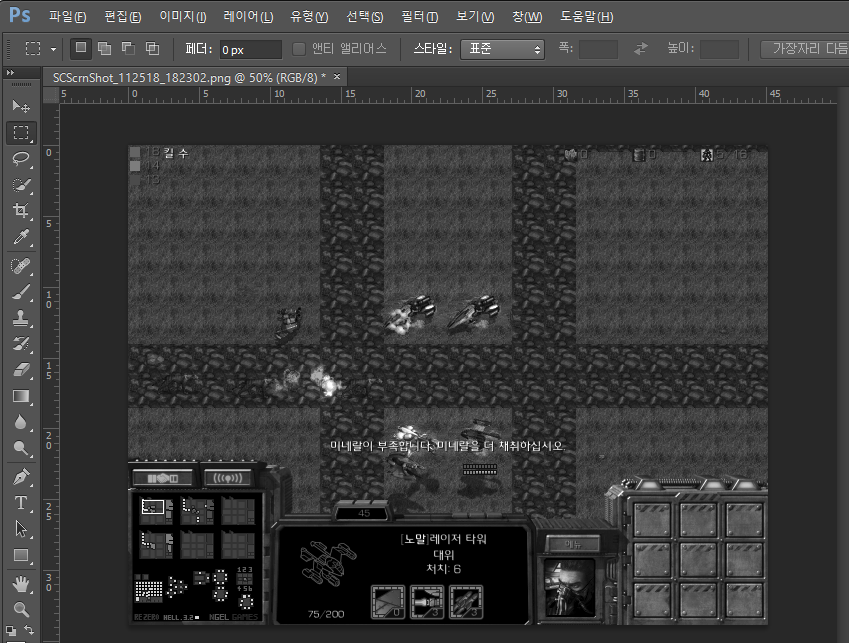Open the 창(W) menu
849x643 pixels.
point(527,17)
